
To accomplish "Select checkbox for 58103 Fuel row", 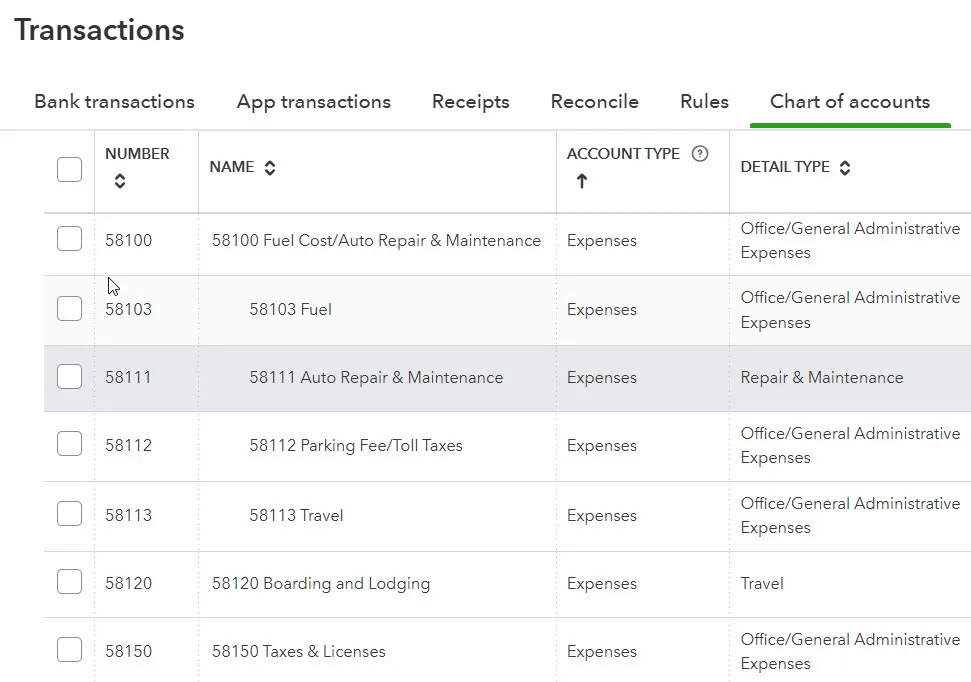I will click(69, 309).
